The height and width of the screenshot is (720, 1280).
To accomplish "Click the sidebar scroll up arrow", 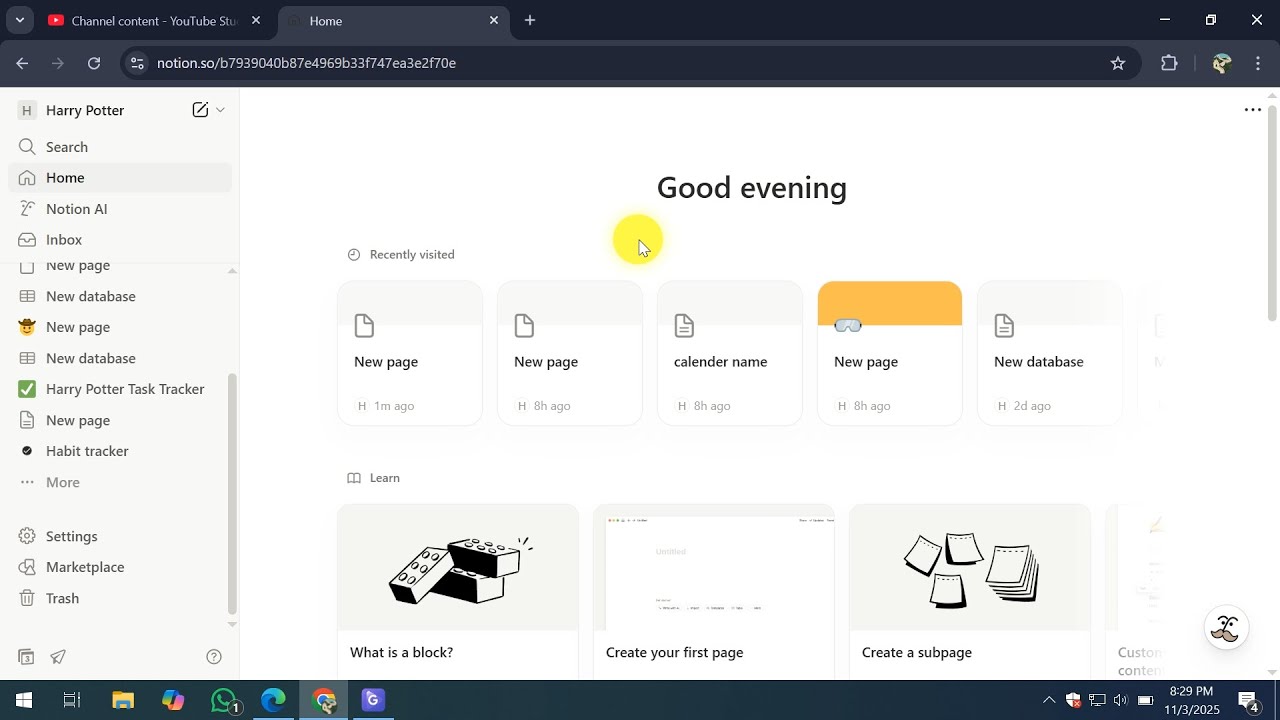I will (232, 271).
